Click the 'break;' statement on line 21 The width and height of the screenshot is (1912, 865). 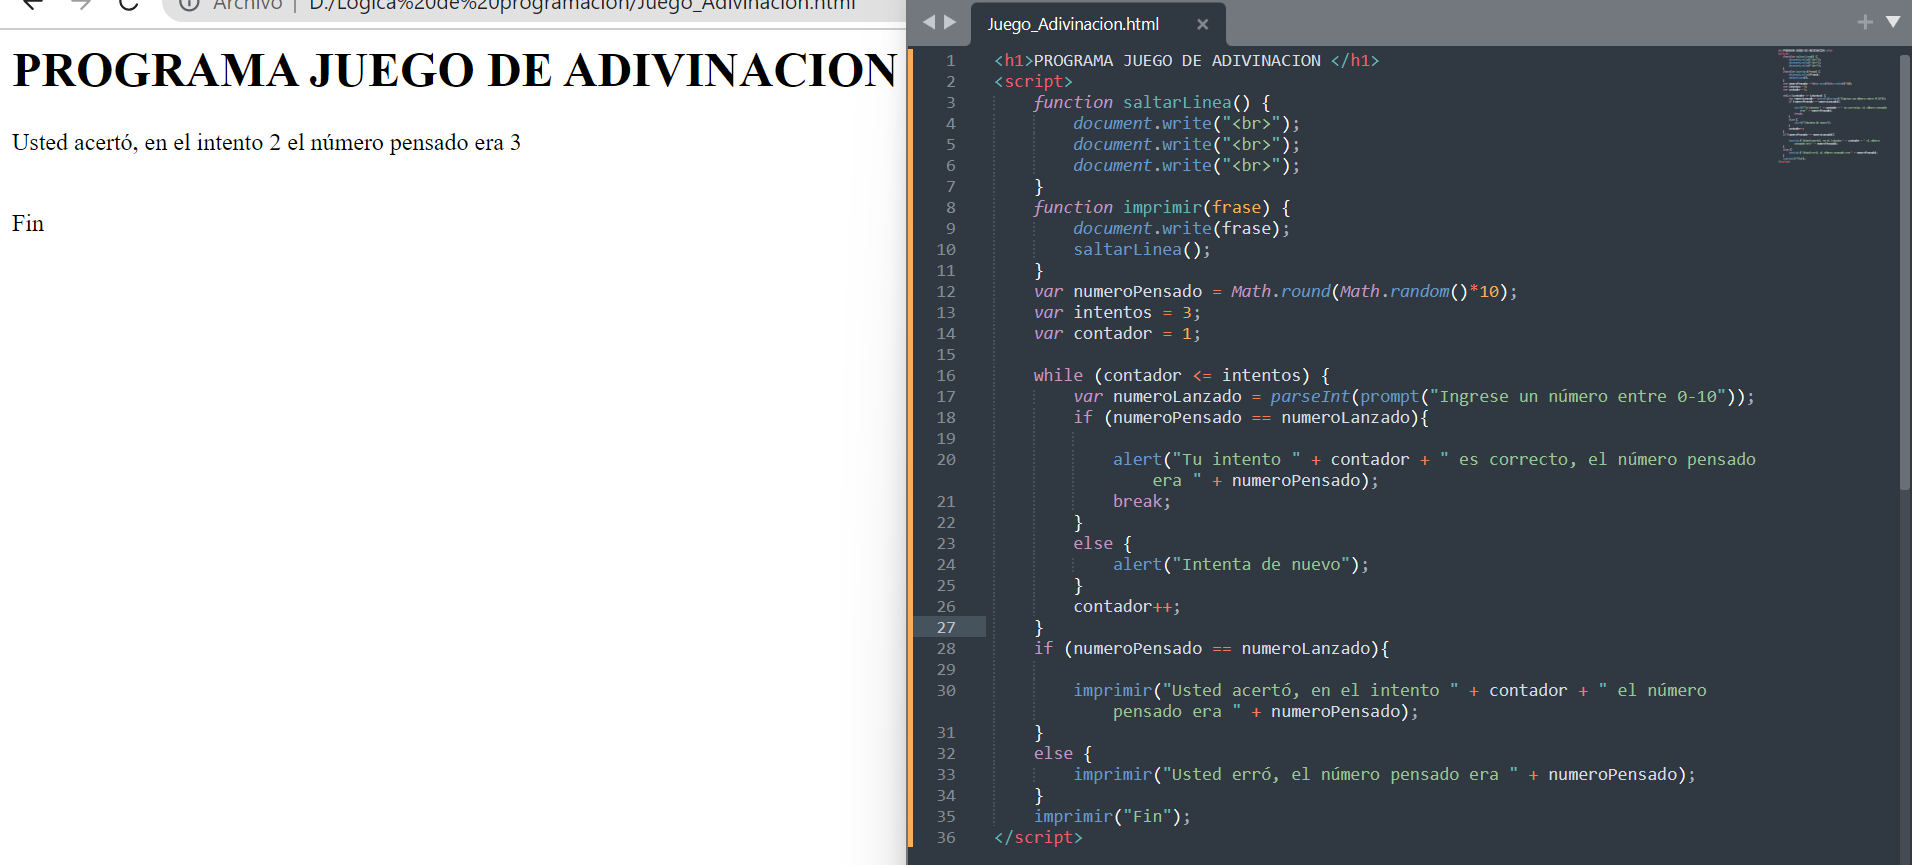coord(1142,502)
